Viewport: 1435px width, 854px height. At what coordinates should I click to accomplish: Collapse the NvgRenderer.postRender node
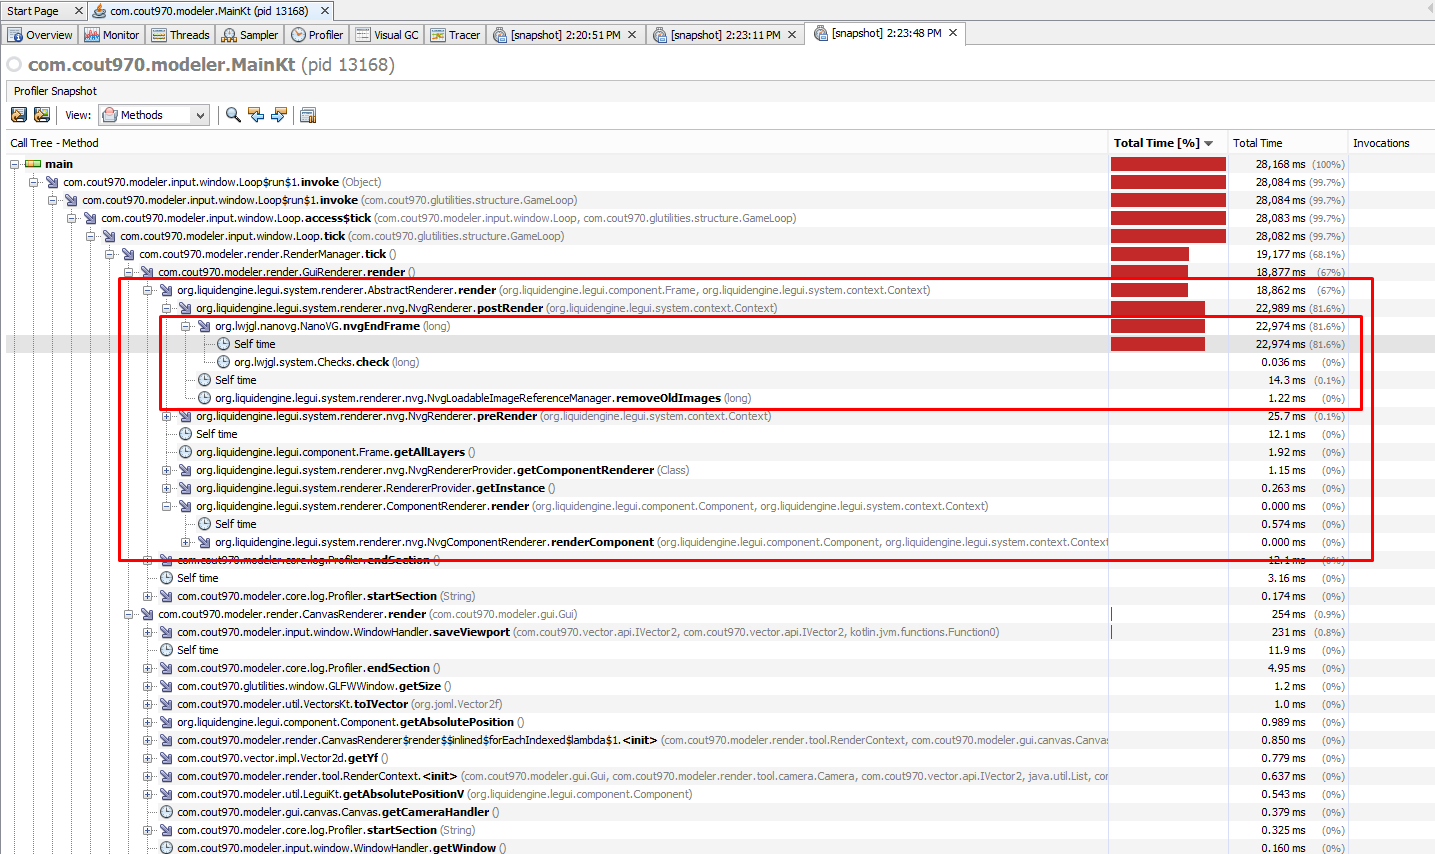click(167, 308)
